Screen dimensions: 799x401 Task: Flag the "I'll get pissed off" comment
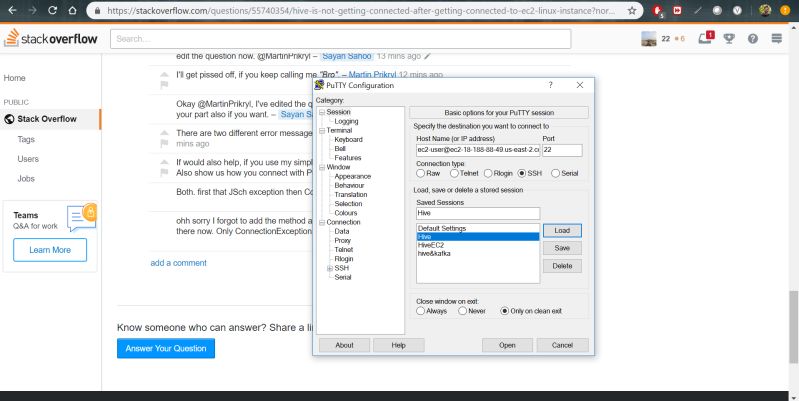(x=164, y=85)
